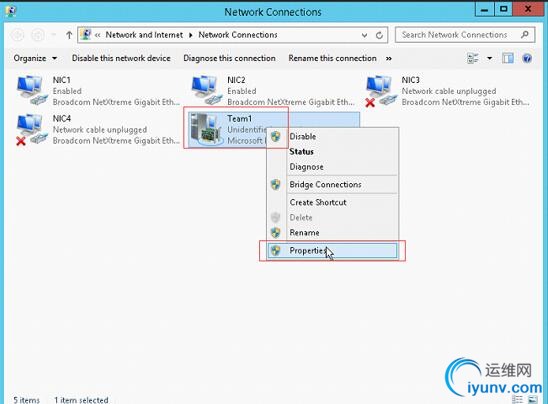The width and height of the screenshot is (548, 404).
Task: Select the NIC3 unplugged adapter icon
Action: point(381,91)
